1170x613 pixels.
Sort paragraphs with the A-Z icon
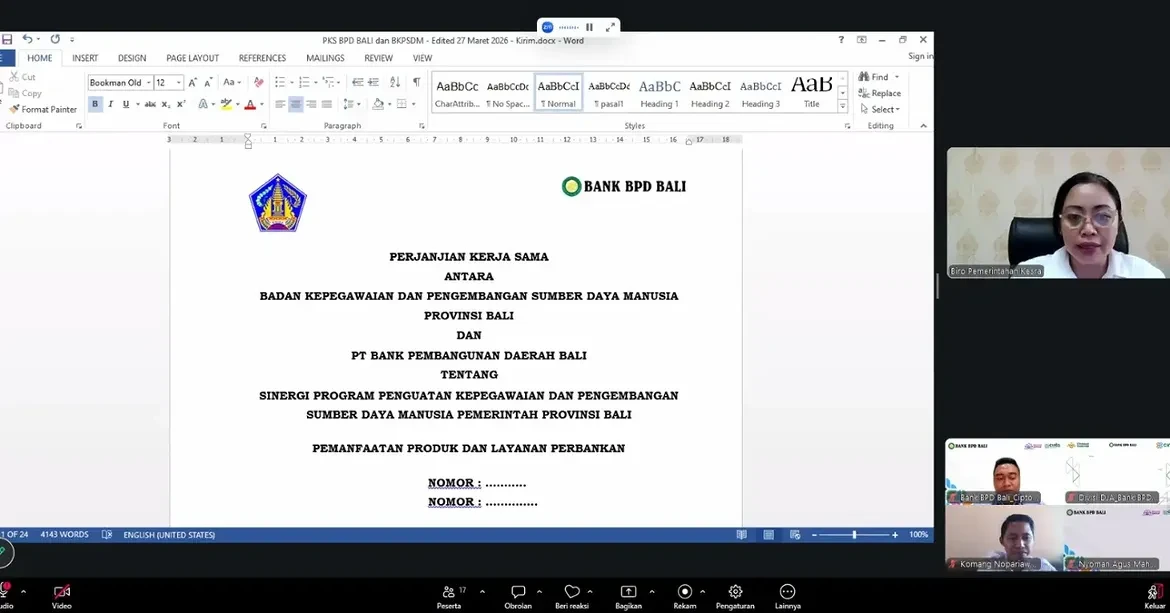click(395, 83)
